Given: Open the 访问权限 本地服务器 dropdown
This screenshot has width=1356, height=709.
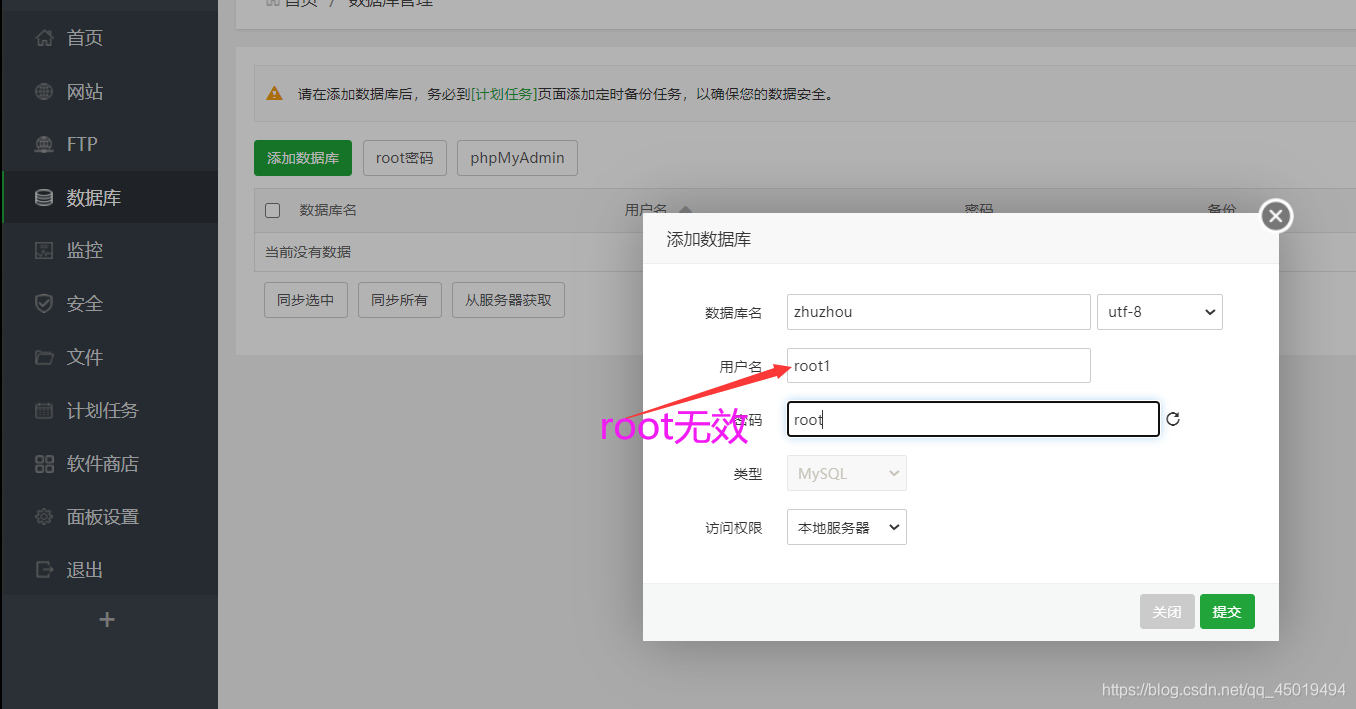Looking at the screenshot, I should 846,527.
